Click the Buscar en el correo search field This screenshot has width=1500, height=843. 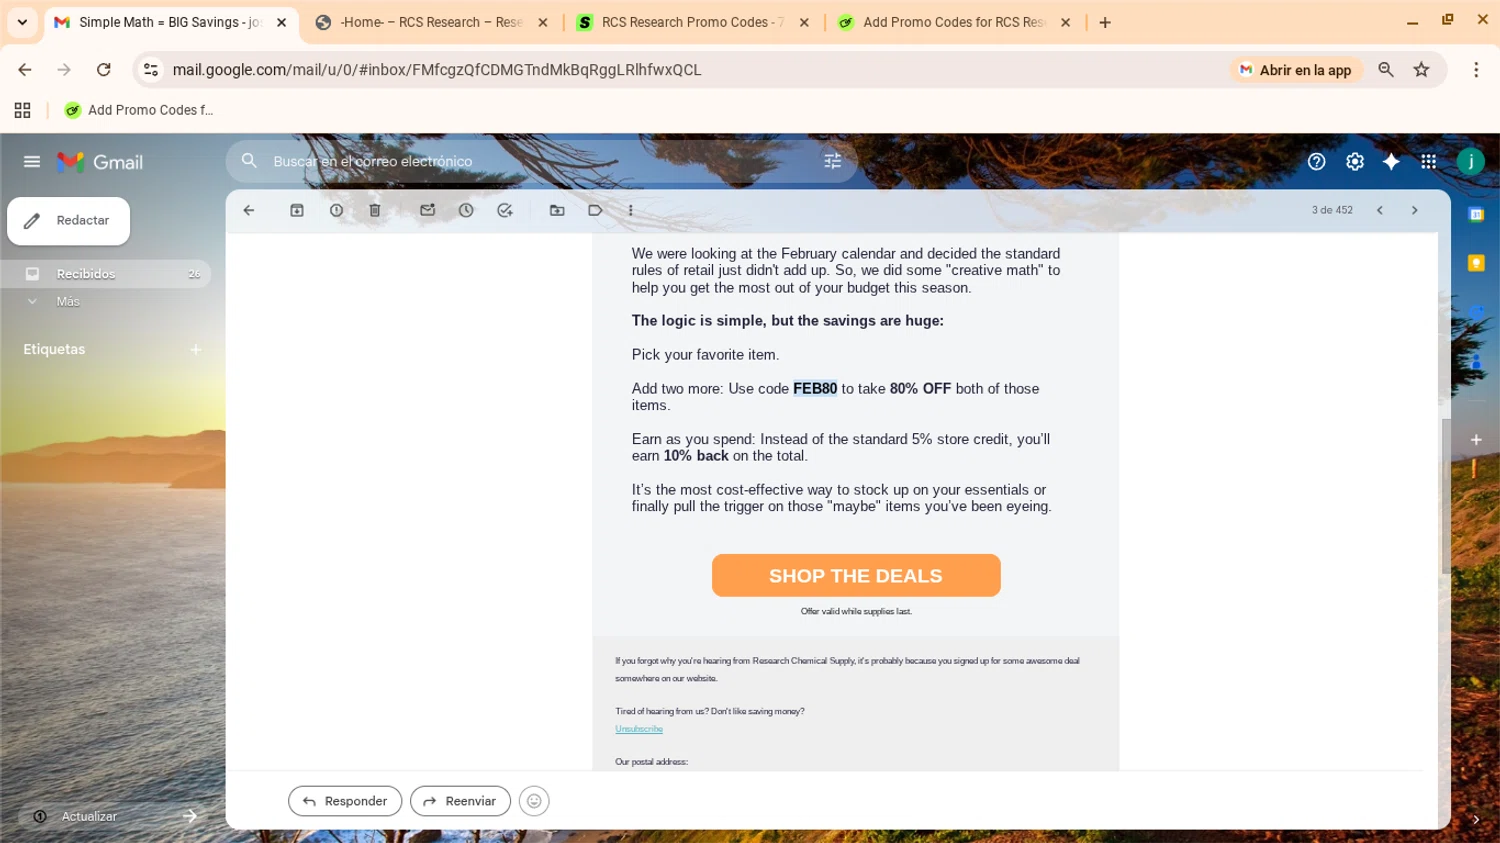540,161
